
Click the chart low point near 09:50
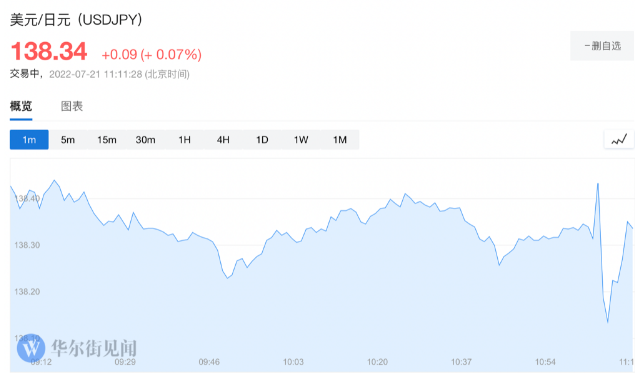coord(228,278)
